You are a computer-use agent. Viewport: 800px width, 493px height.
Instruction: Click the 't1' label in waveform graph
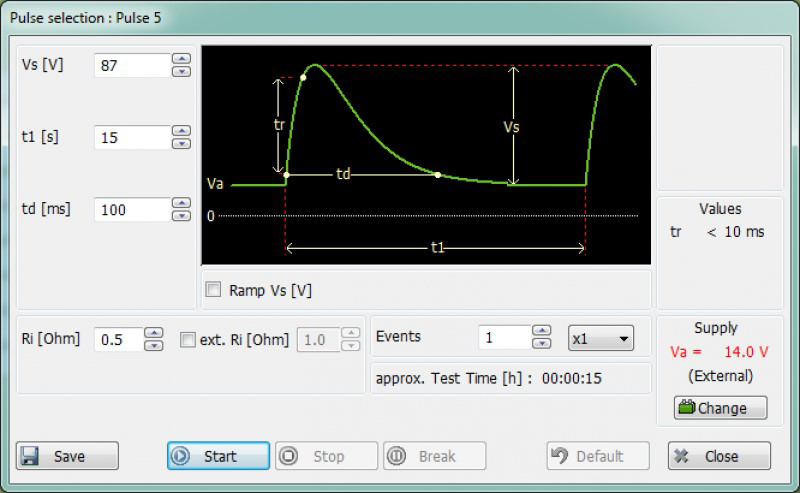pos(438,248)
